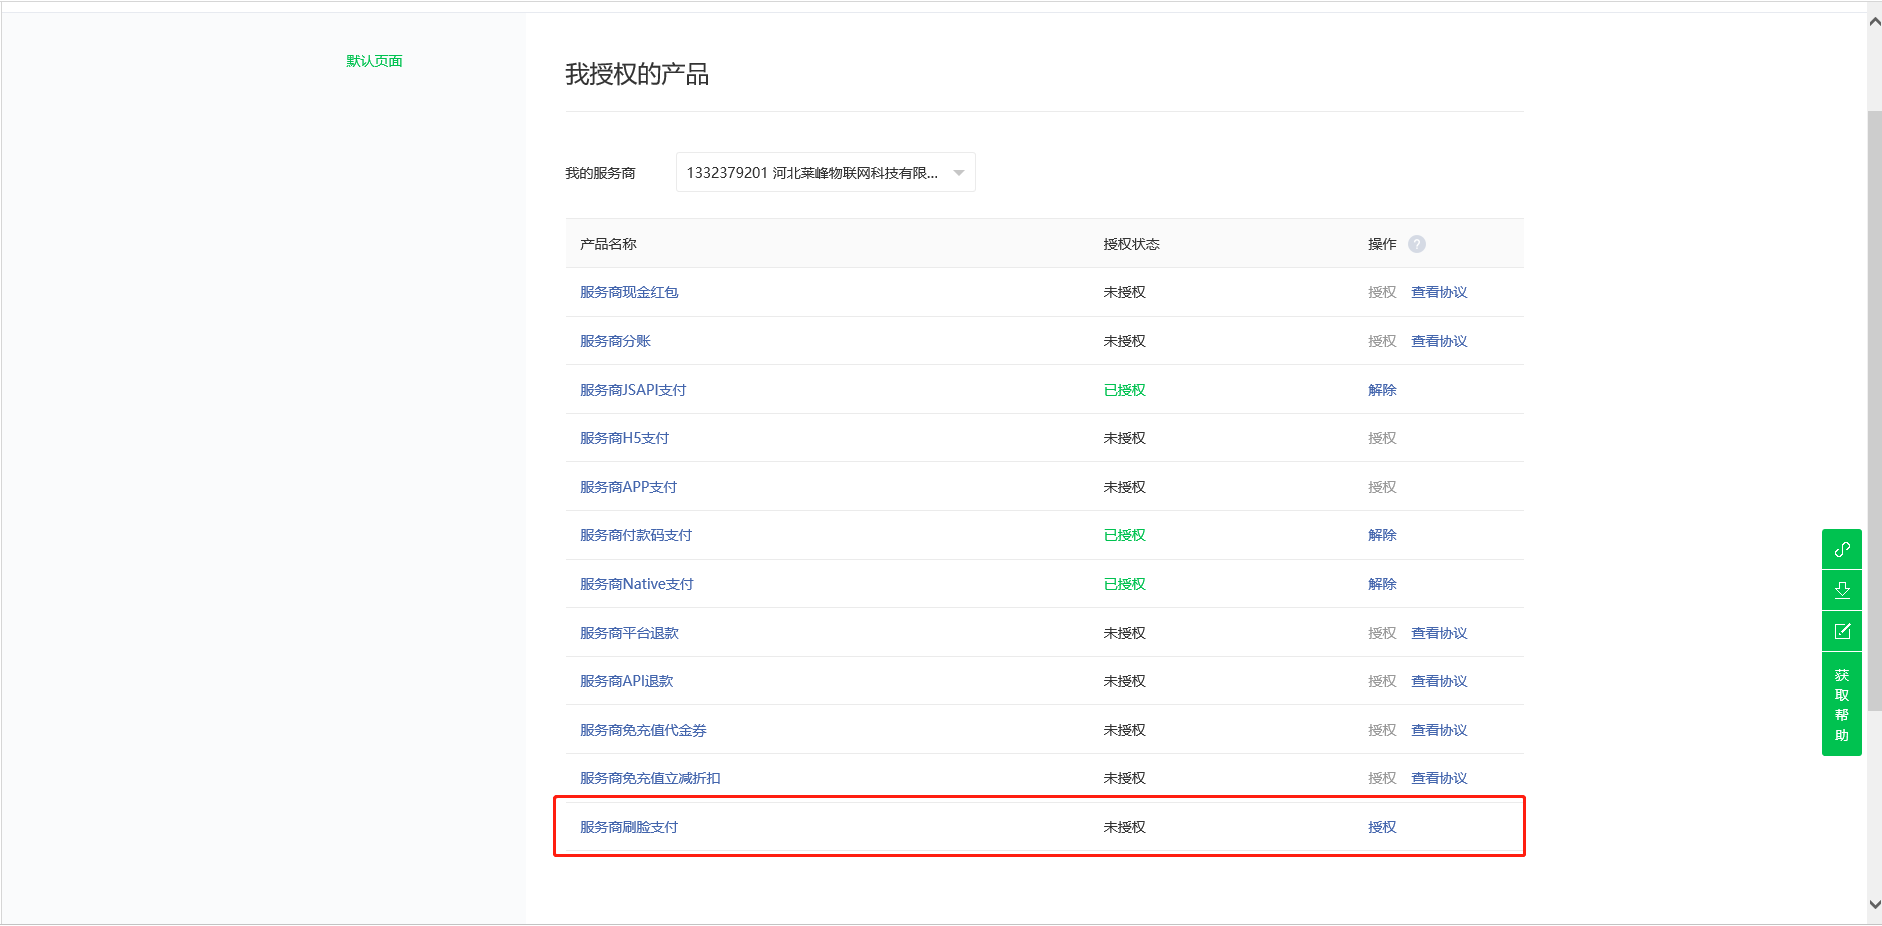Click 查看协议 for 服务商免充值立减折扣
The height and width of the screenshot is (926, 1882).
pyautogui.click(x=1439, y=778)
